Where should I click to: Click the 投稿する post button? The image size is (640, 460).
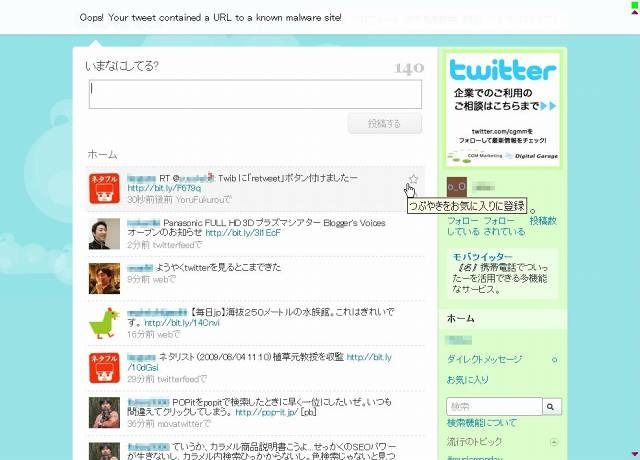click(x=384, y=123)
